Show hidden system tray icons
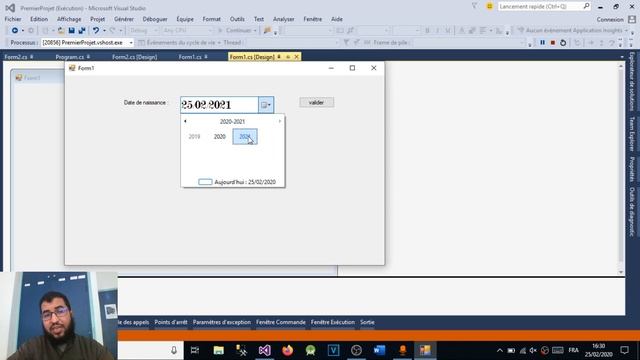Image resolution: width=640 pixels, height=360 pixels. (x=500, y=350)
